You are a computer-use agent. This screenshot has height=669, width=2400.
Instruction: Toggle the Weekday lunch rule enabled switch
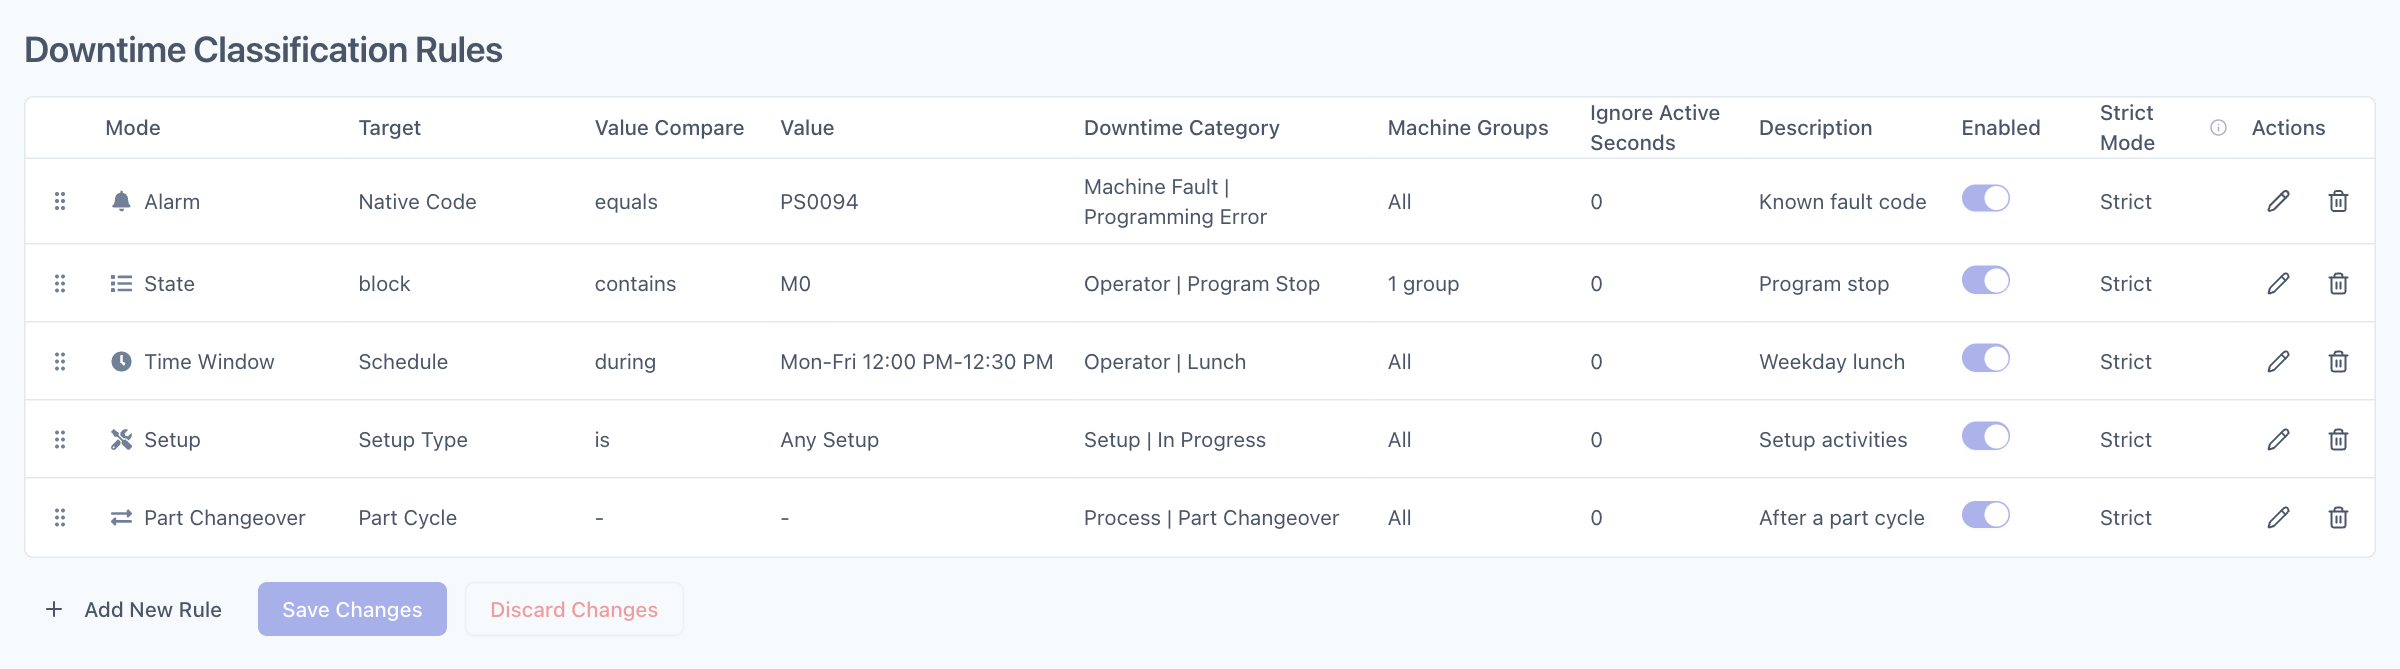[x=1985, y=358]
